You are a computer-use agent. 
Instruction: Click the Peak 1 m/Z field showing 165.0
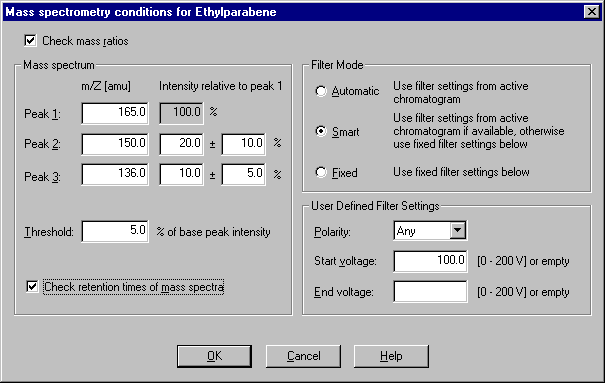pos(115,113)
